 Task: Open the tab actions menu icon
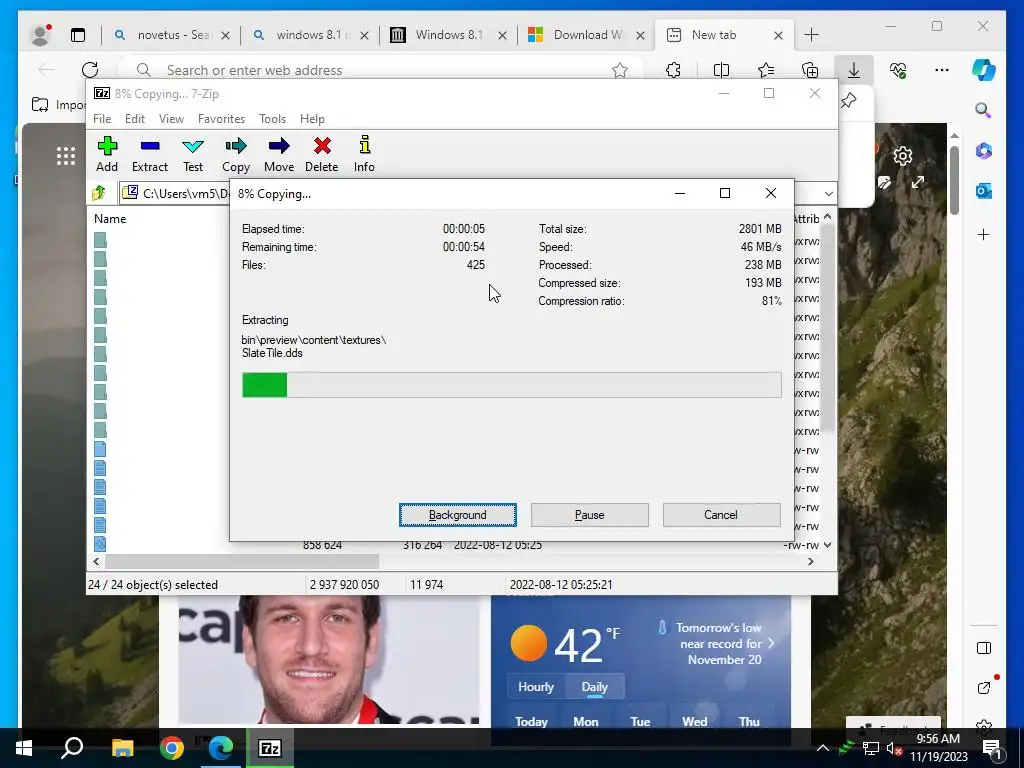[78, 35]
